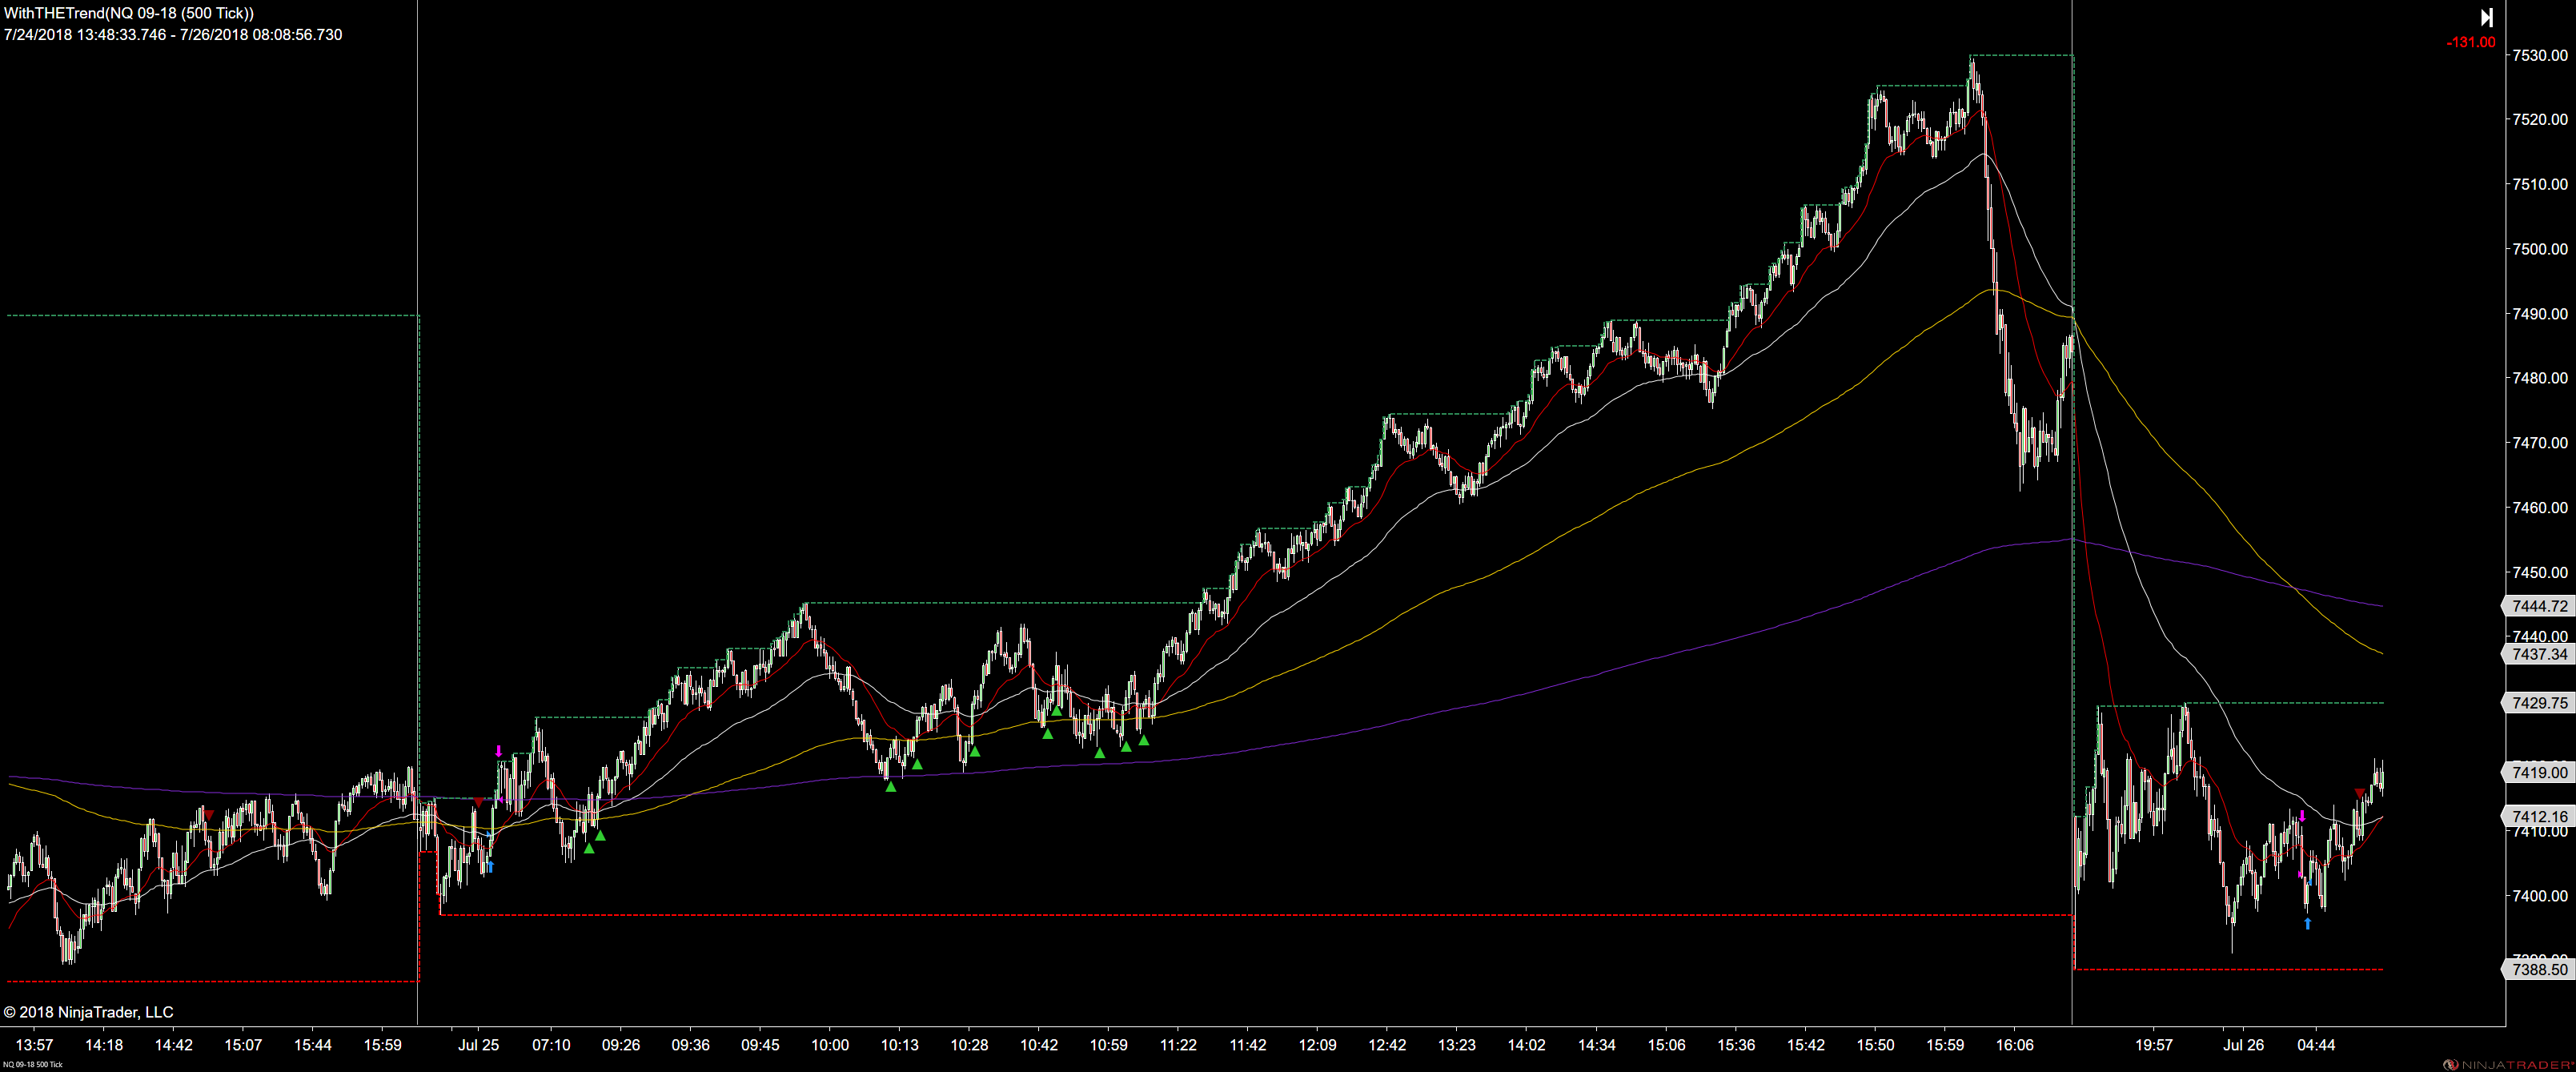
Task: Click the 19:57 time axis label
Action: pos(2154,1045)
